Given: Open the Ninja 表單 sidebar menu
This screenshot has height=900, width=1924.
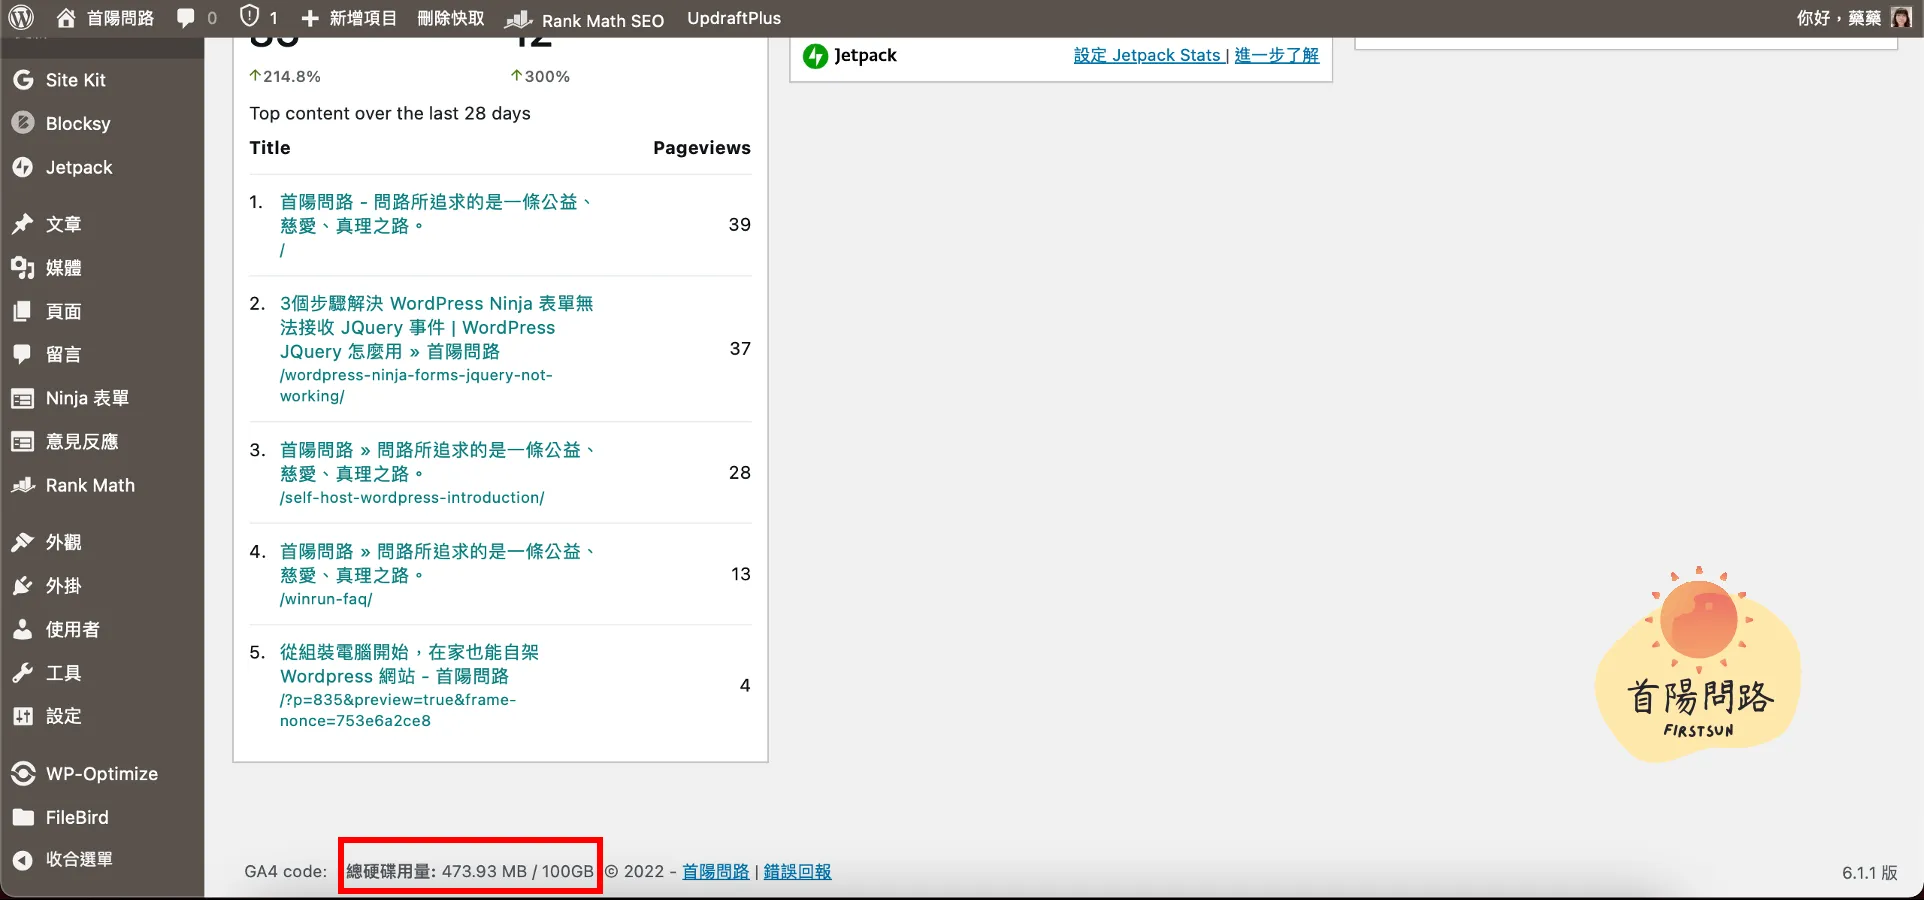Looking at the screenshot, I should [x=87, y=398].
